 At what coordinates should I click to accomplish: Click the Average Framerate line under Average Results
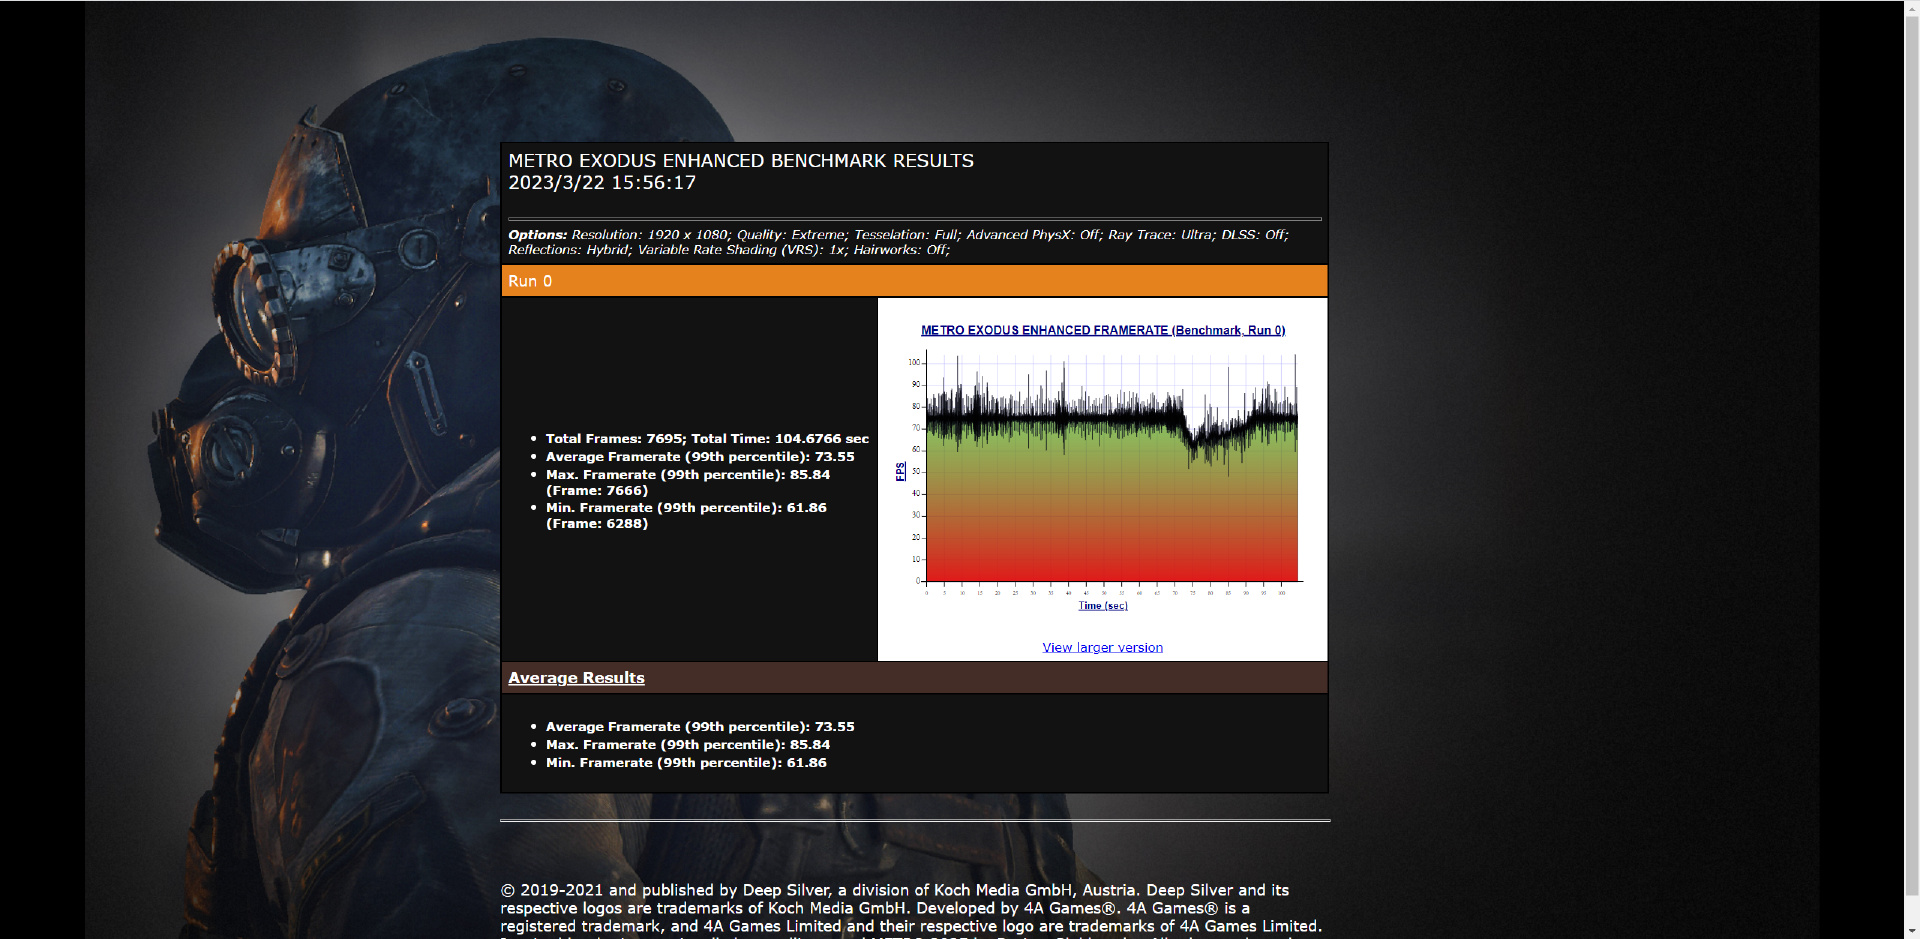click(700, 727)
